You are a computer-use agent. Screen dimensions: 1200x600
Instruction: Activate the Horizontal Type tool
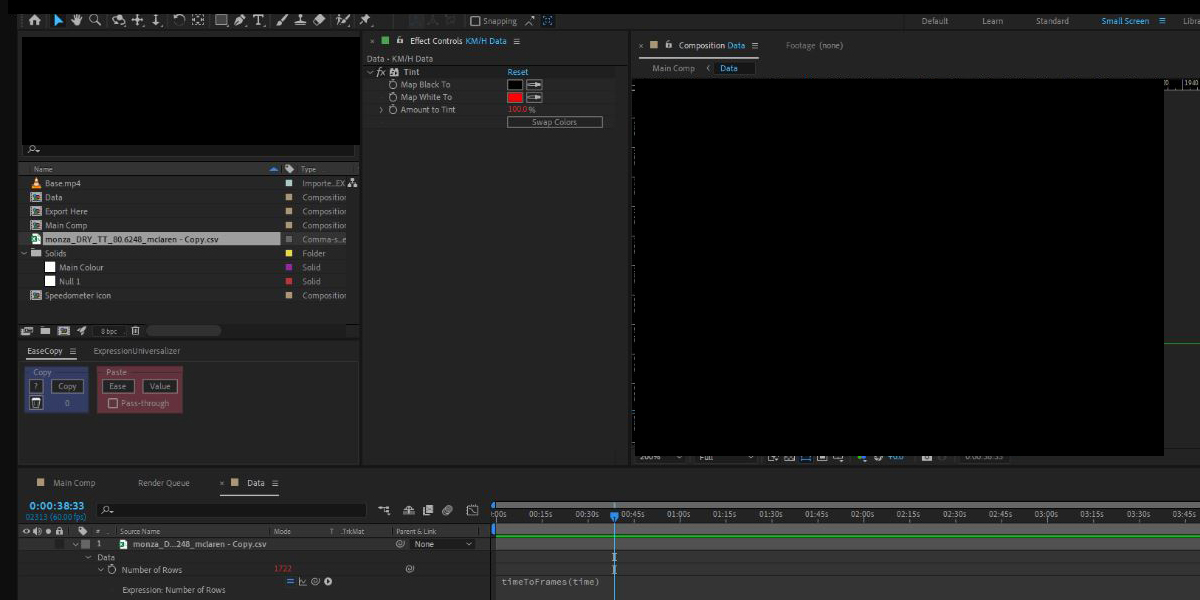259,20
